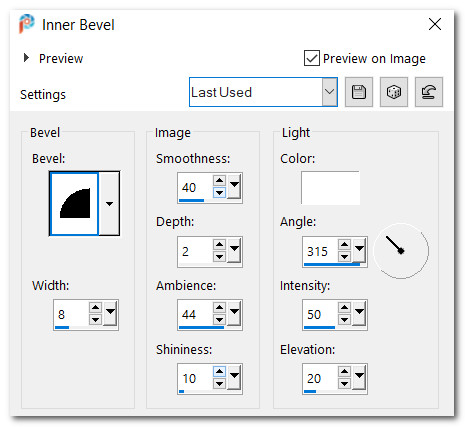This screenshot has width=465, height=427.
Task: Click the Intensity value field showing 50
Action: tap(321, 314)
